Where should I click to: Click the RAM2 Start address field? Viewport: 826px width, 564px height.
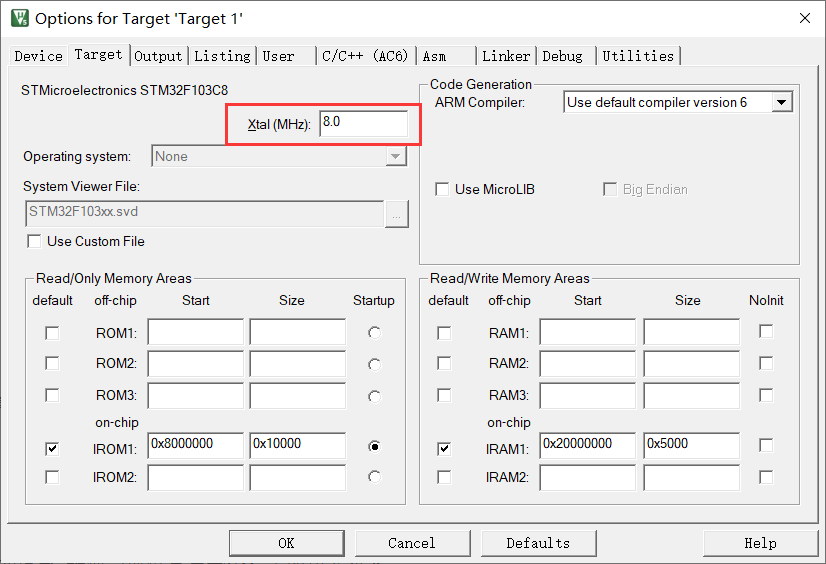[x=587, y=363]
